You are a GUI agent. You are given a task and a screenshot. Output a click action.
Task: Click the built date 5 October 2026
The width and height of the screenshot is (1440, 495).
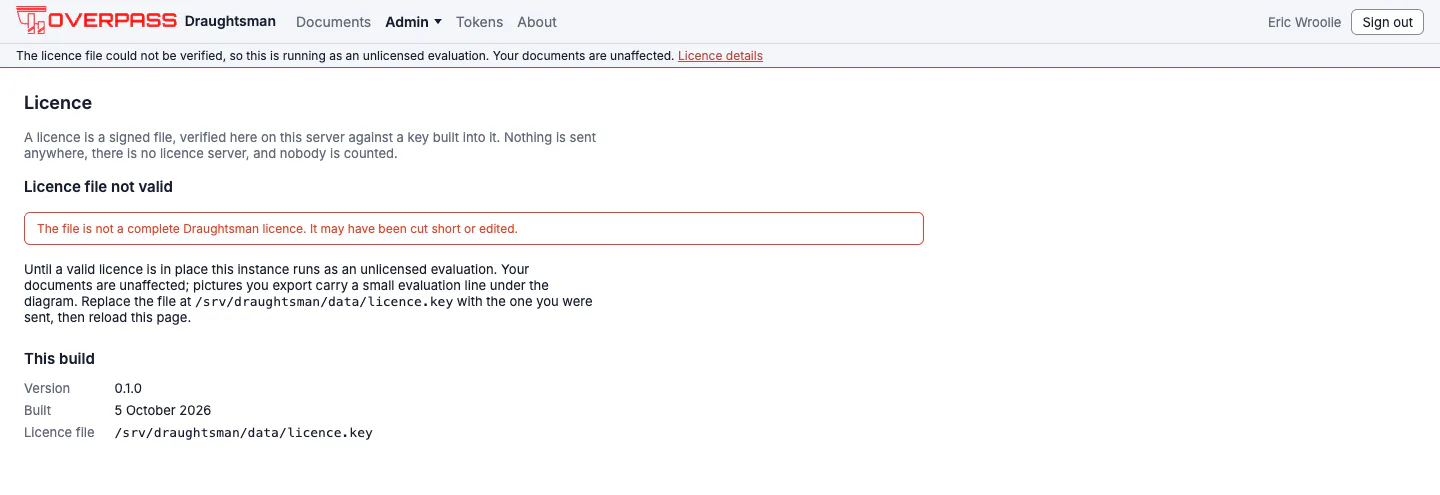pyautogui.click(x=163, y=410)
